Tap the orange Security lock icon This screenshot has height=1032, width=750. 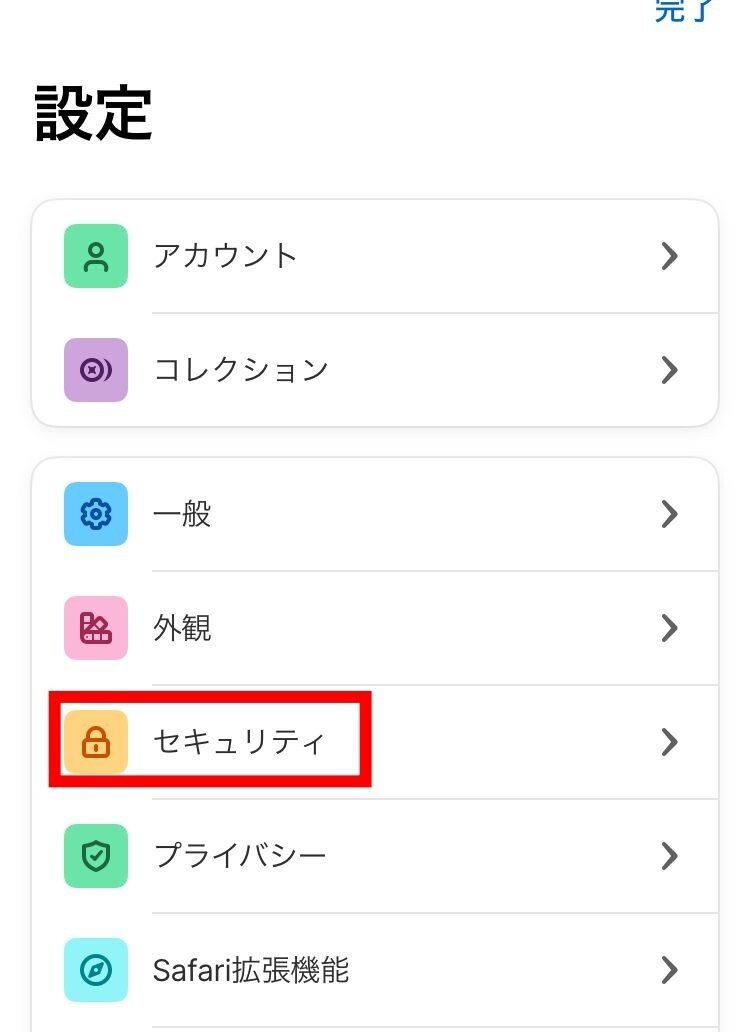pos(96,742)
